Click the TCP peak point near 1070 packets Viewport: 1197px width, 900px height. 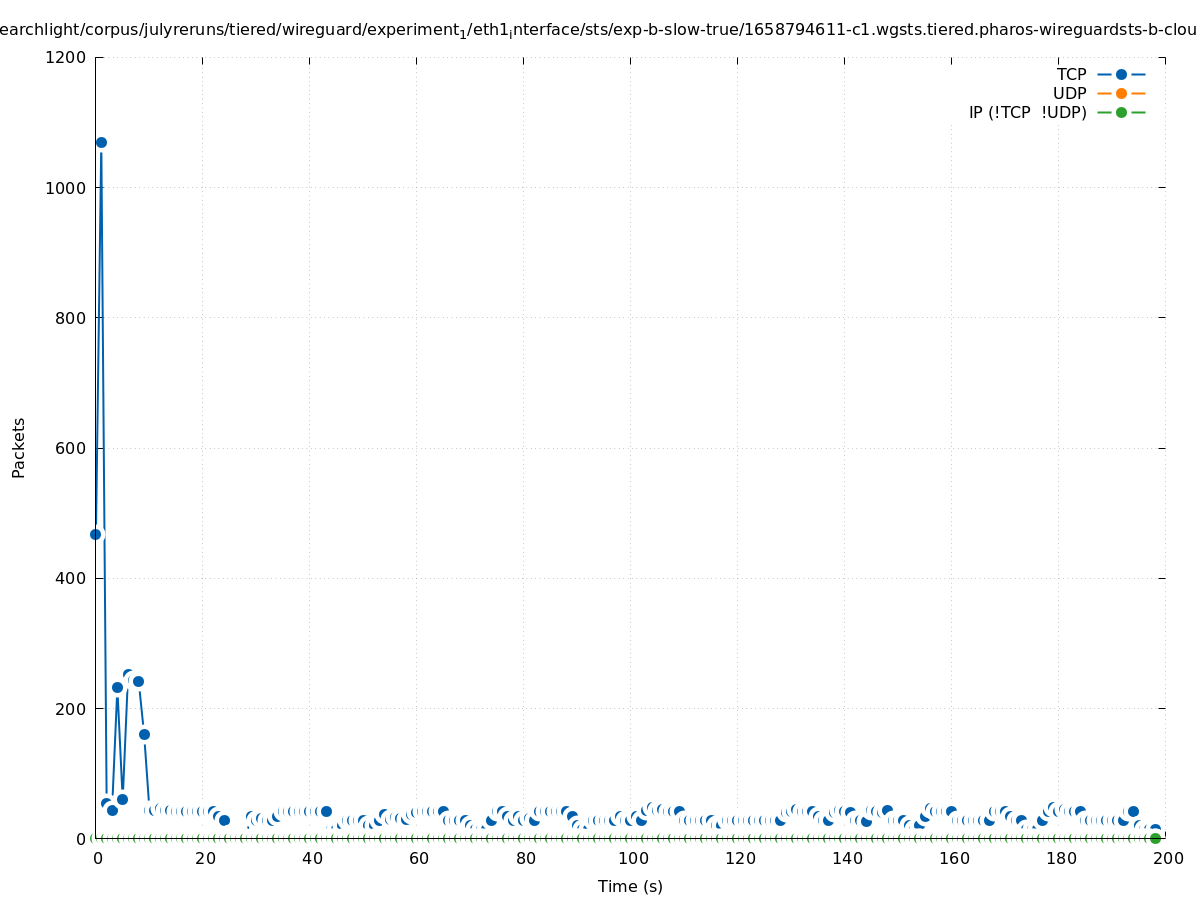(x=101, y=142)
